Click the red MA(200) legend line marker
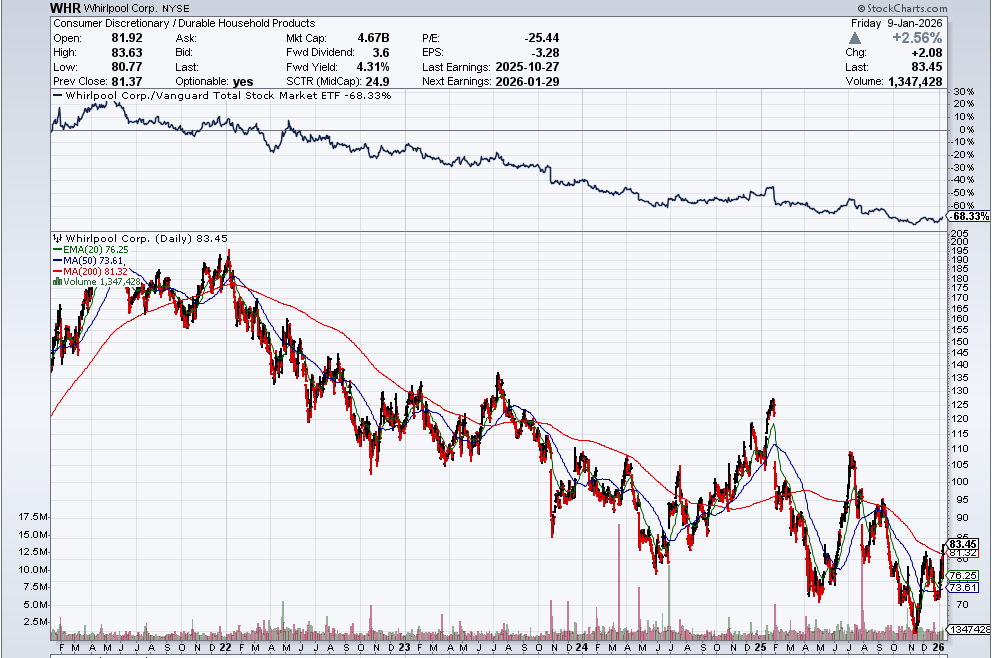The image size is (992, 658). (x=58, y=271)
